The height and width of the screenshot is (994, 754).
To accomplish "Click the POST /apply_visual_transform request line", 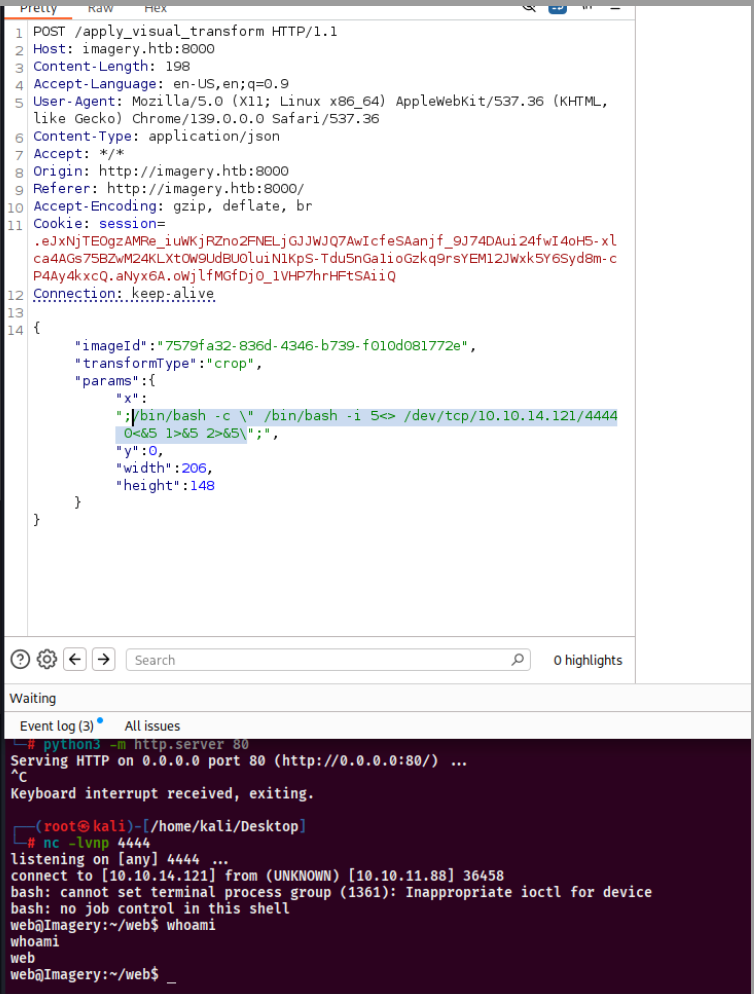I will (185, 31).
